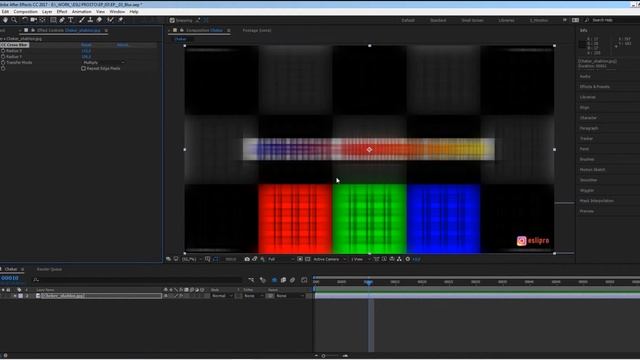Click the Radius X value
The height and width of the screenshot is (360, 640).
pos(86,51)
